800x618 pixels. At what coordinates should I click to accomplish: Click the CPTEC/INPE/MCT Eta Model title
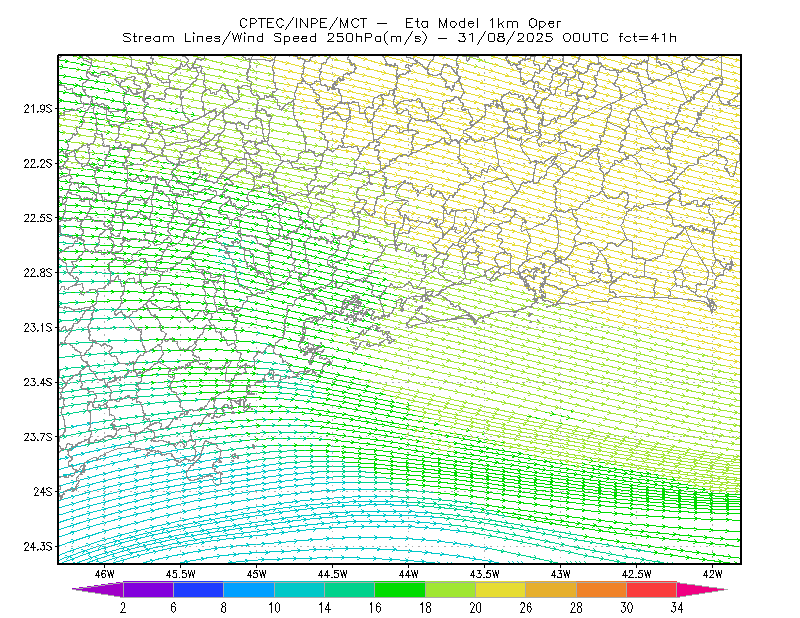click(400, 23)
